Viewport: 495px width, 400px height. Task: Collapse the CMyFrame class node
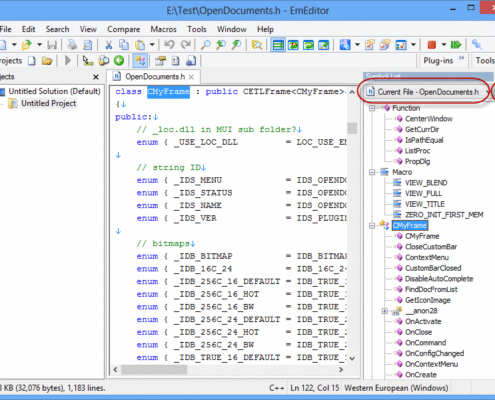point(372,226)
